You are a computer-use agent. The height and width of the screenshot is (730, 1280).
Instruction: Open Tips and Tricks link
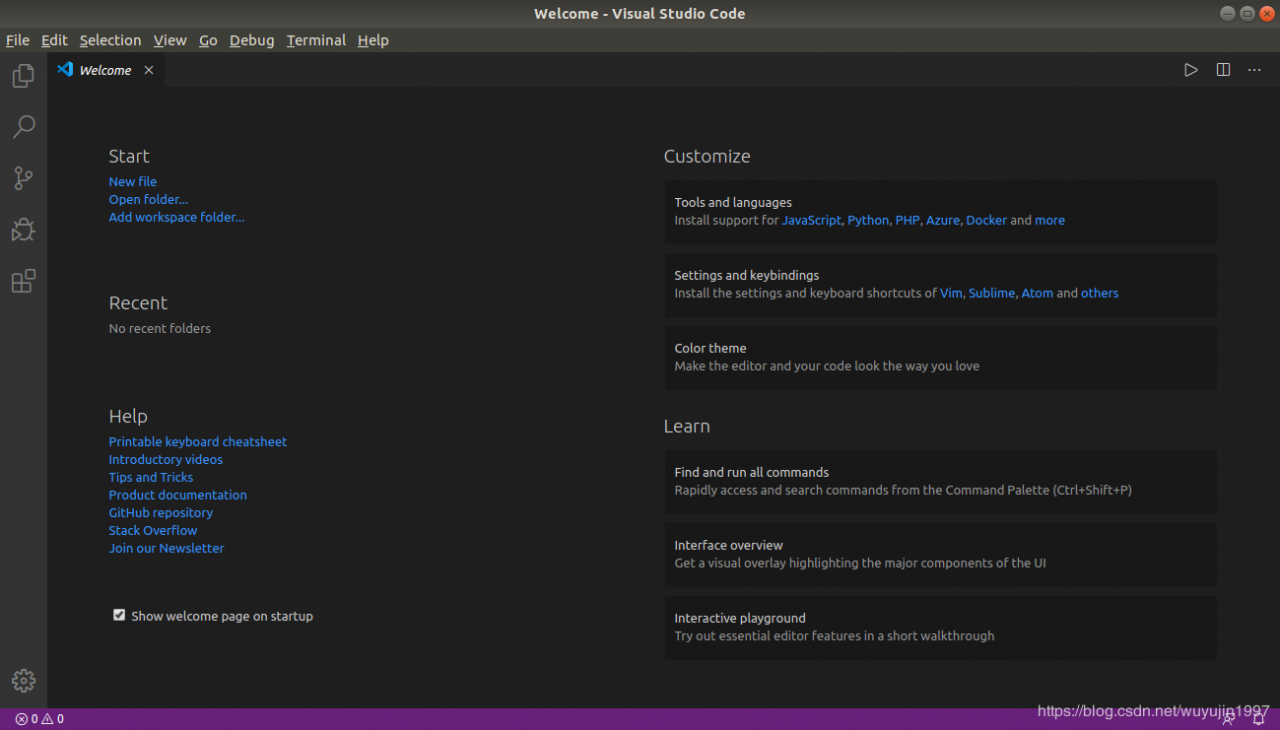click(x=151, y=477)
